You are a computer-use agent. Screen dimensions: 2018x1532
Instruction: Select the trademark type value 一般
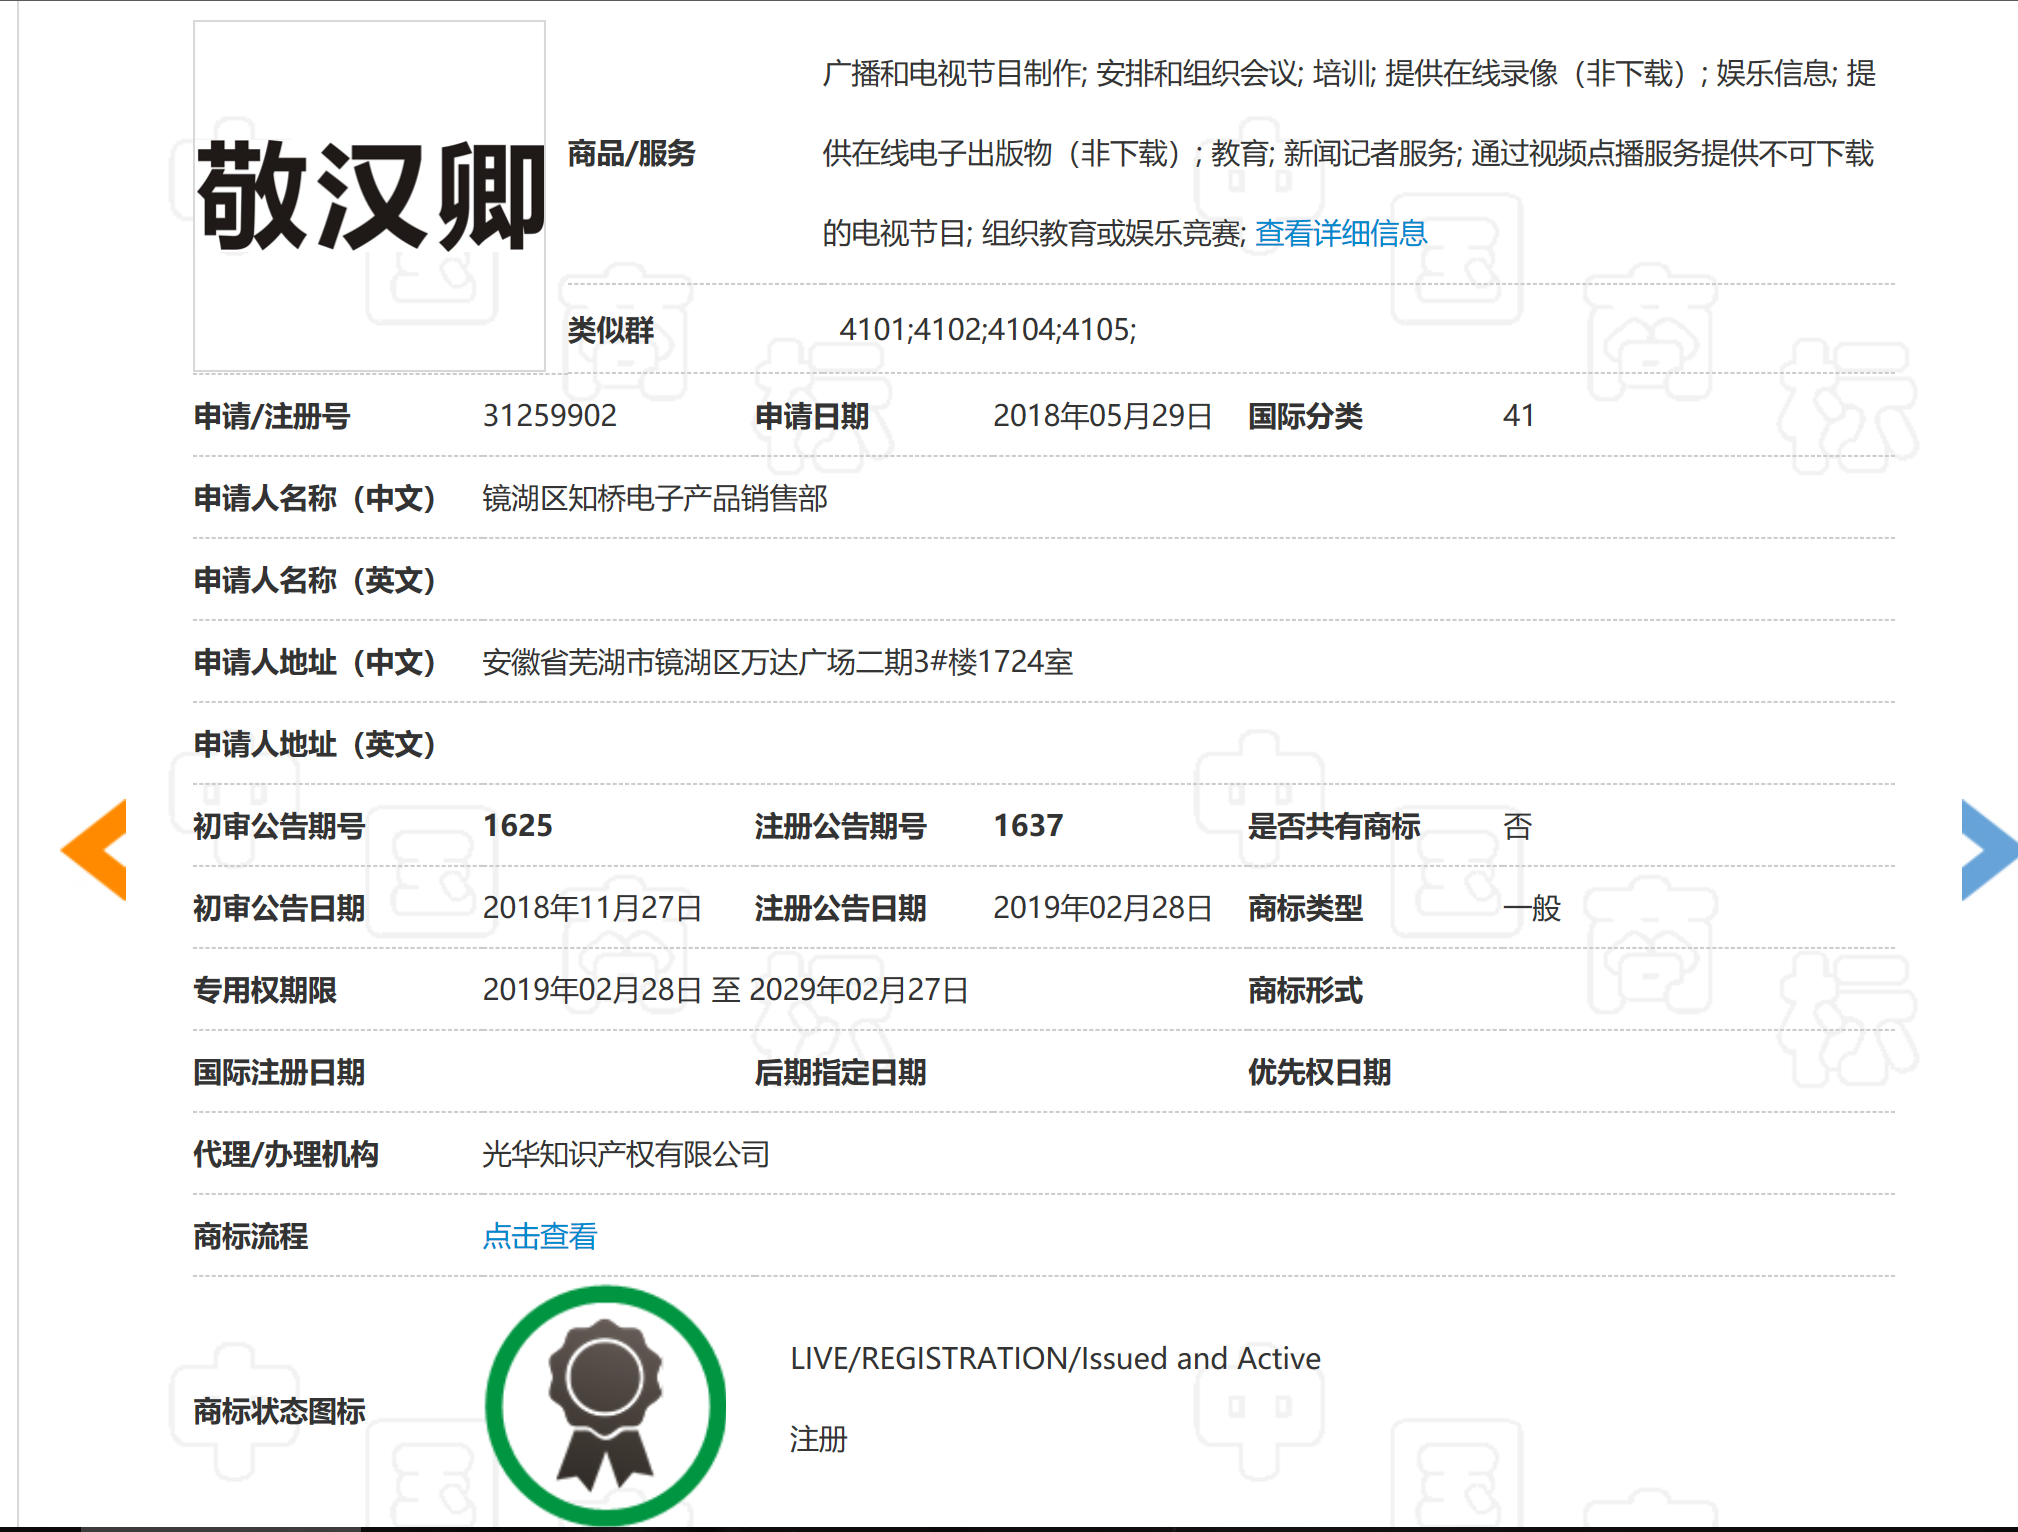(x=1532, y=907)
